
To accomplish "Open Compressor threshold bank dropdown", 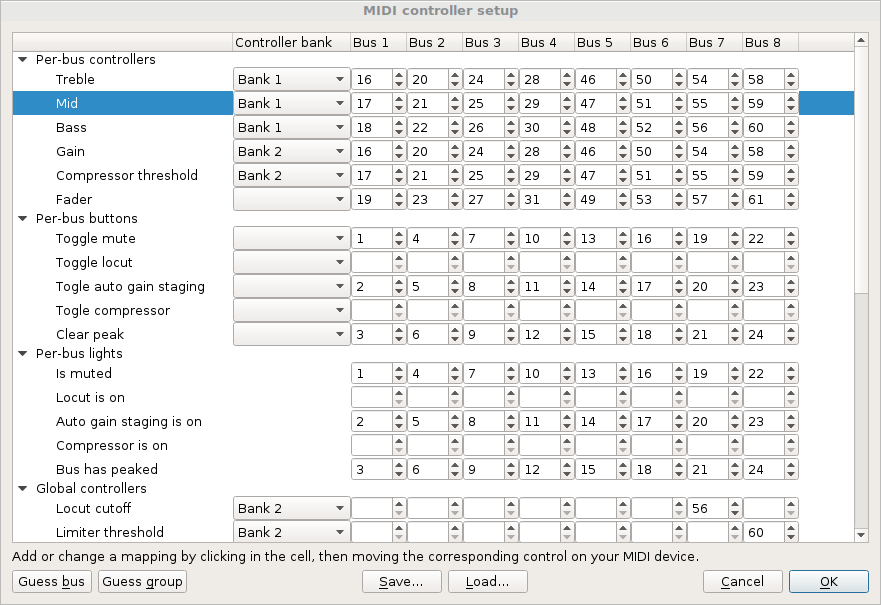I will click(x=291, y=175).
